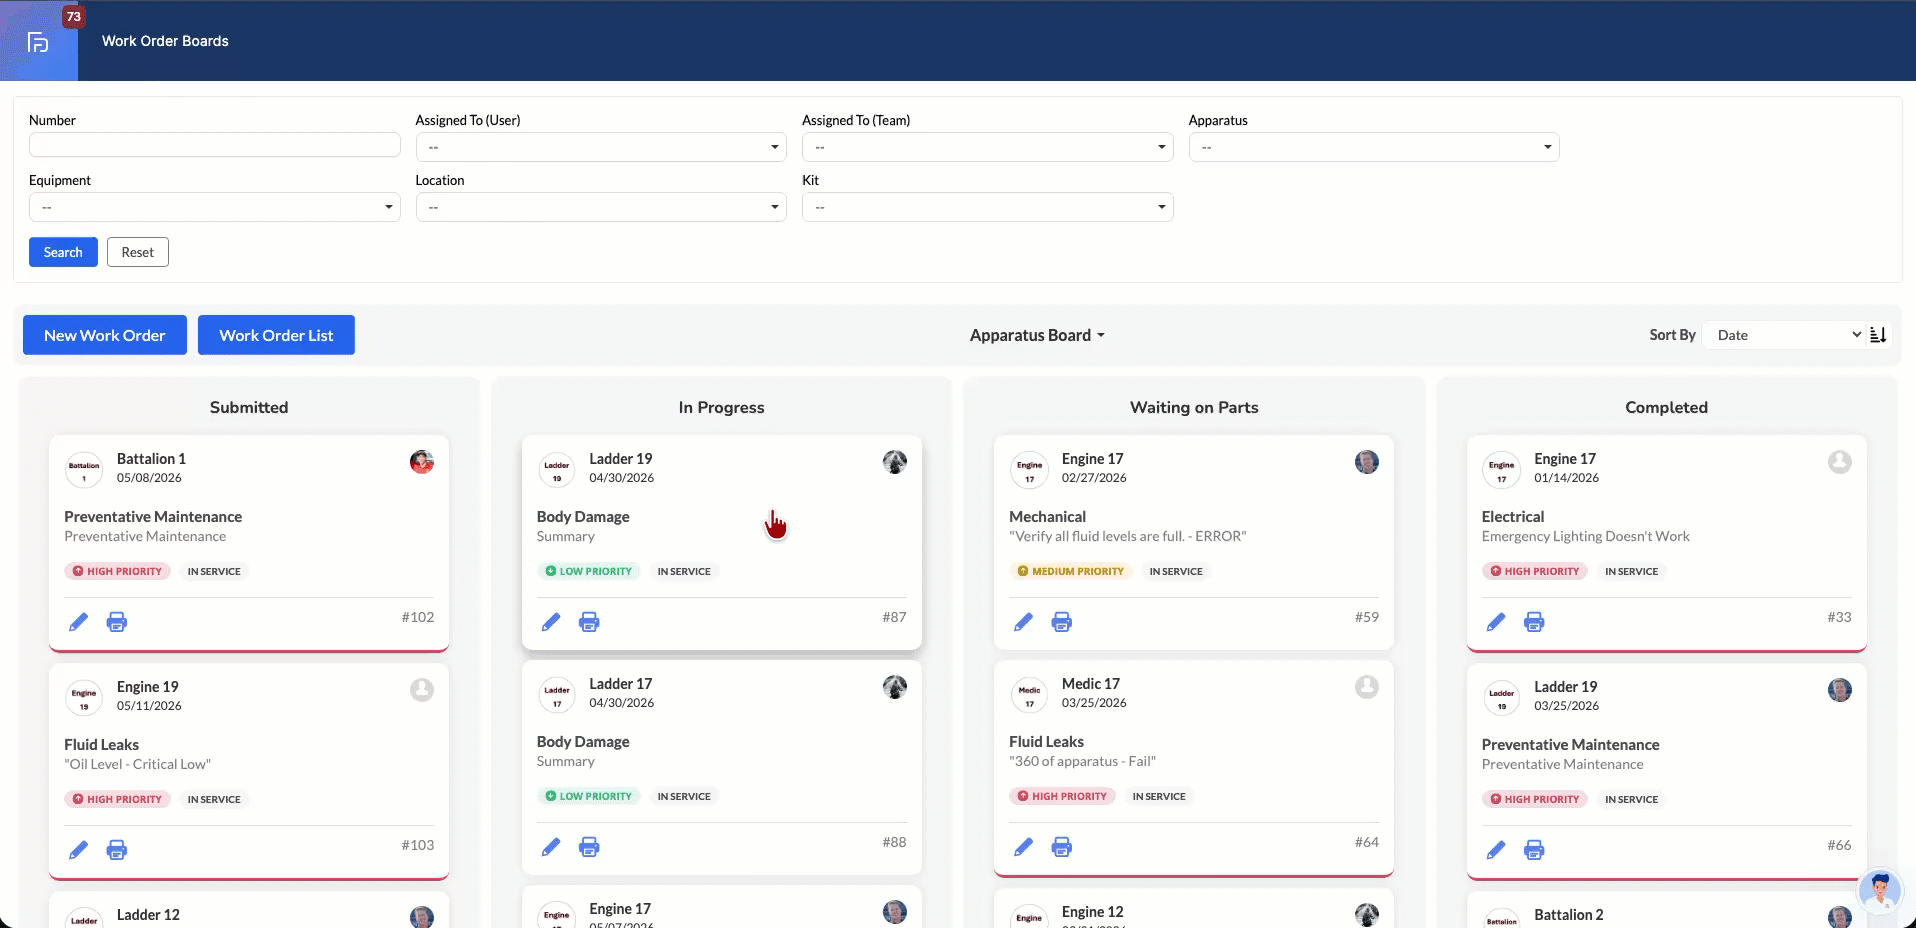Edit work order #59 pencil icon
Image resolution: width=1916 pixels, height=928 pixels.
point(1023,622)
